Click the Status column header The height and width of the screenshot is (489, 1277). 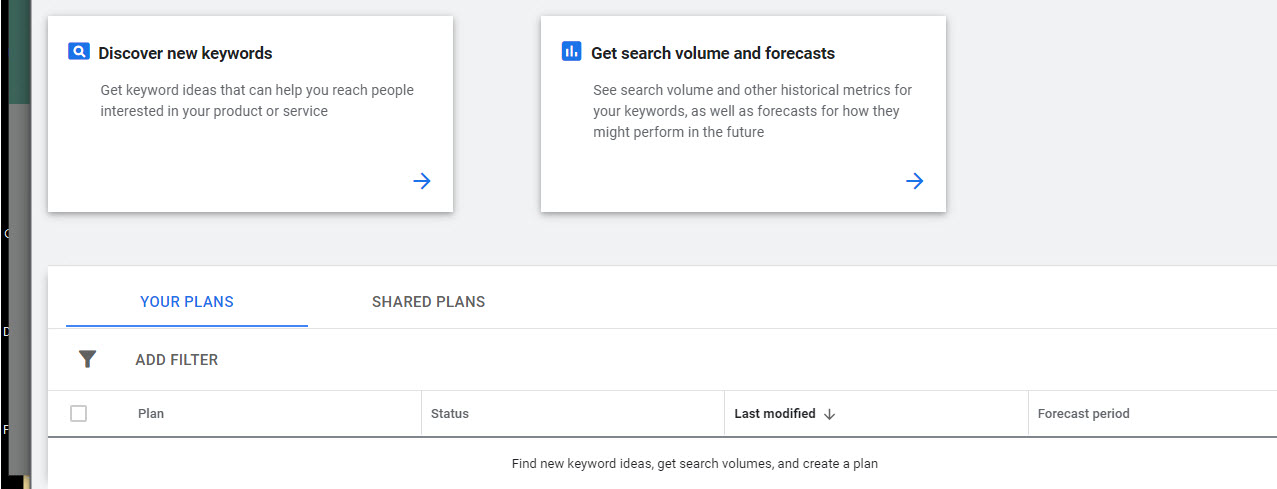pos(449,414)
